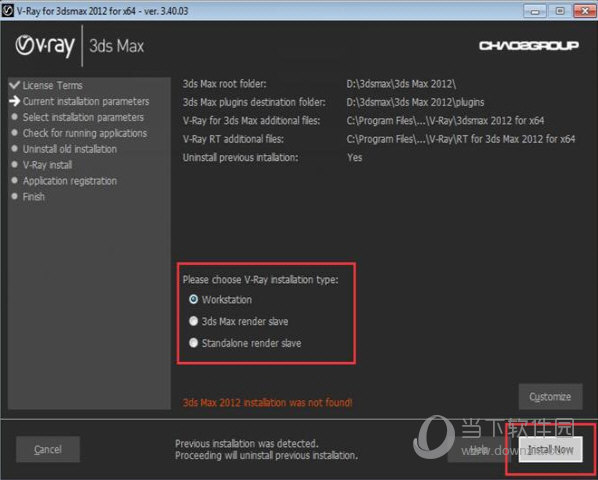Click the Install Now button
The height and width of the screenshot is (480, 598).
[x=550, y=449]
